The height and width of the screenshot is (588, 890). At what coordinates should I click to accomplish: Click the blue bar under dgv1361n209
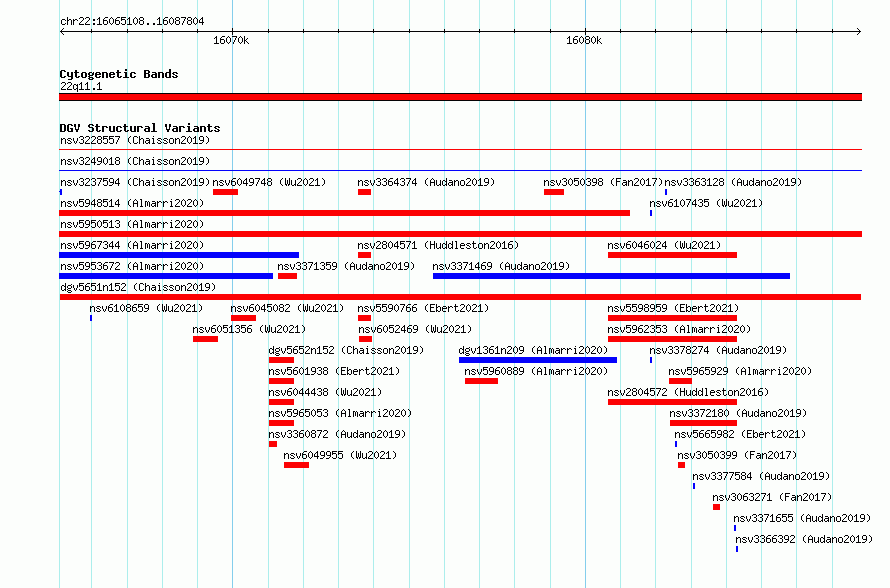coord(538,360)
